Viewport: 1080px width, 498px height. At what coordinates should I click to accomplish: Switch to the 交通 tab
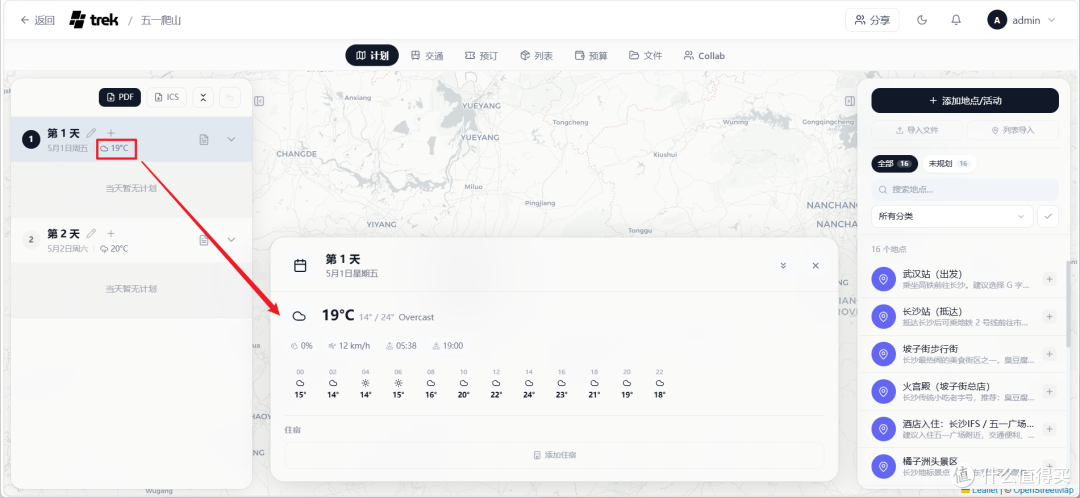[x=427, y=56]
